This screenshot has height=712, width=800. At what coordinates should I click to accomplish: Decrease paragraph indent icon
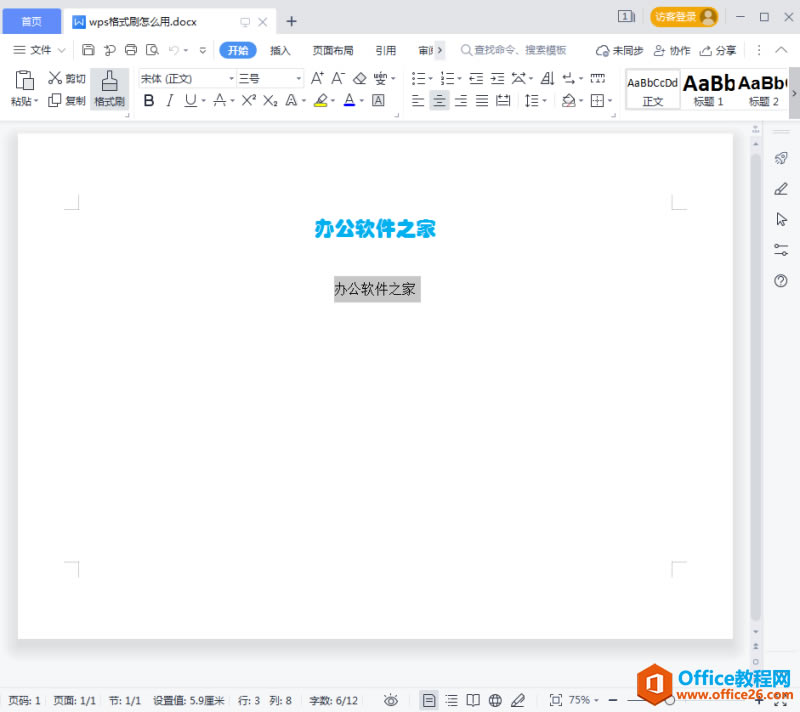coord(476,78)
